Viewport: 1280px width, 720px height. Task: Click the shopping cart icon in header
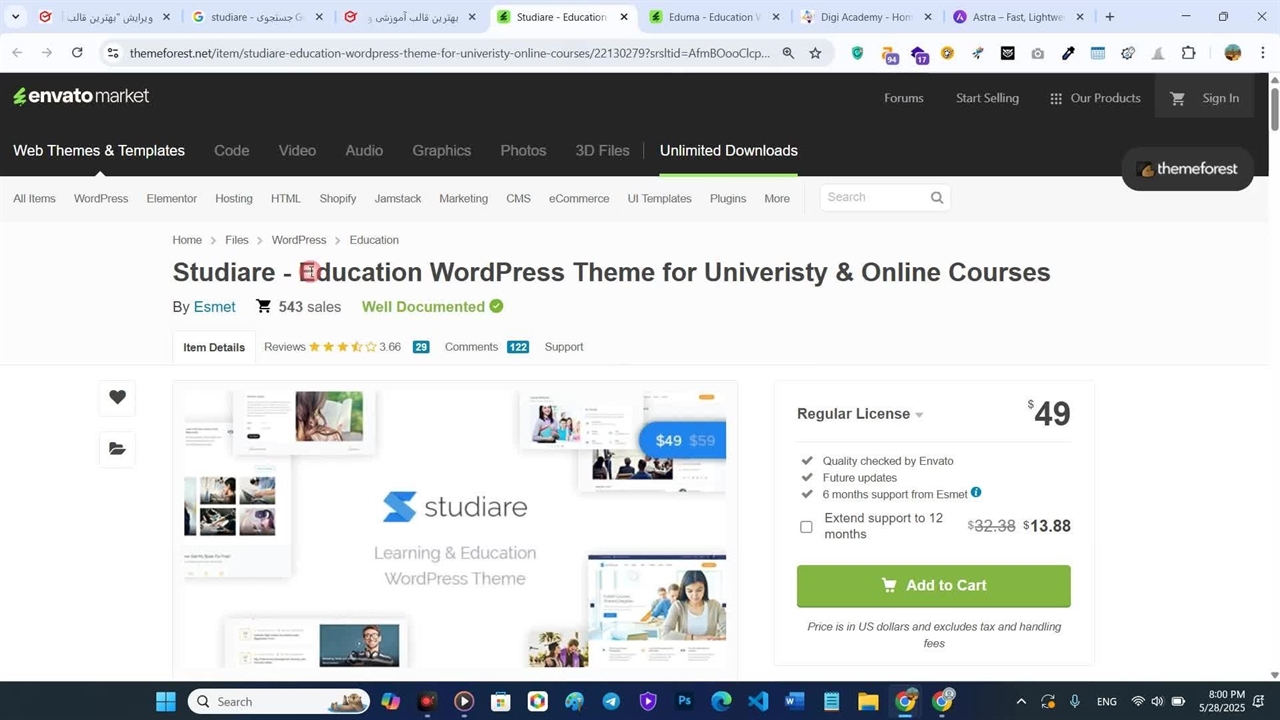coord(1177,98)
